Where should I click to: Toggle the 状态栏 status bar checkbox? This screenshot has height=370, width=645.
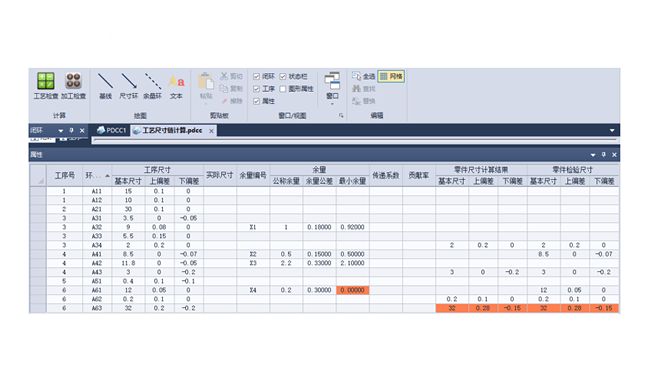click(x=283, y=77)
